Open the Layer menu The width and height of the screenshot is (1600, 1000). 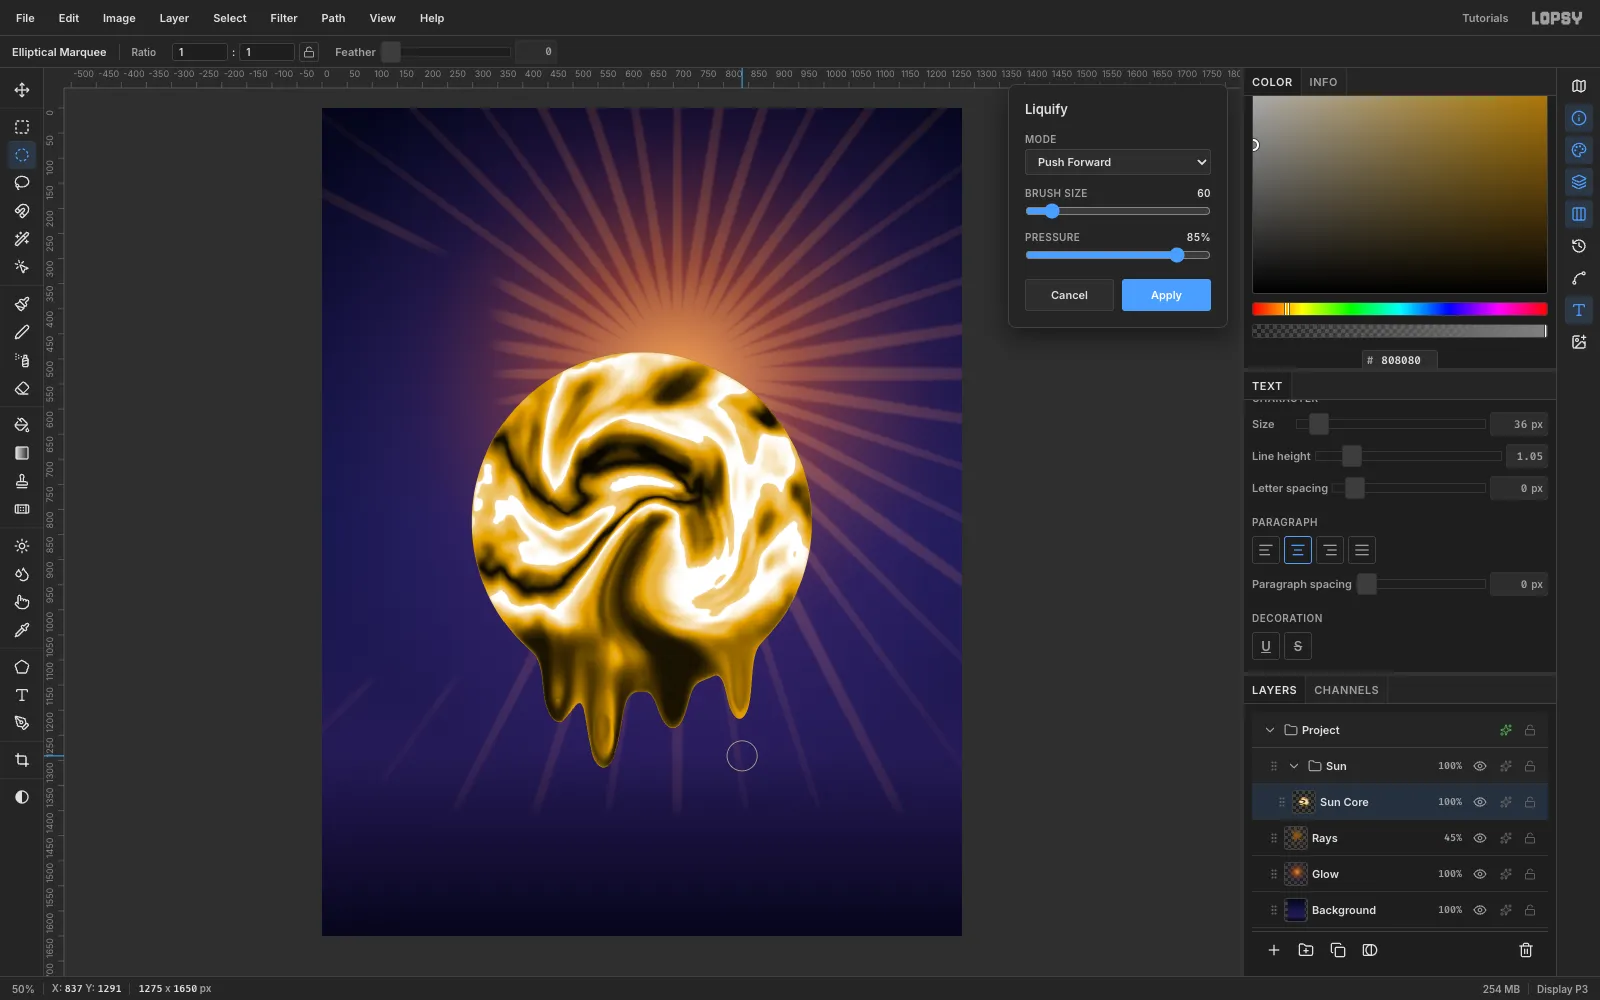[x=174, y=18]
